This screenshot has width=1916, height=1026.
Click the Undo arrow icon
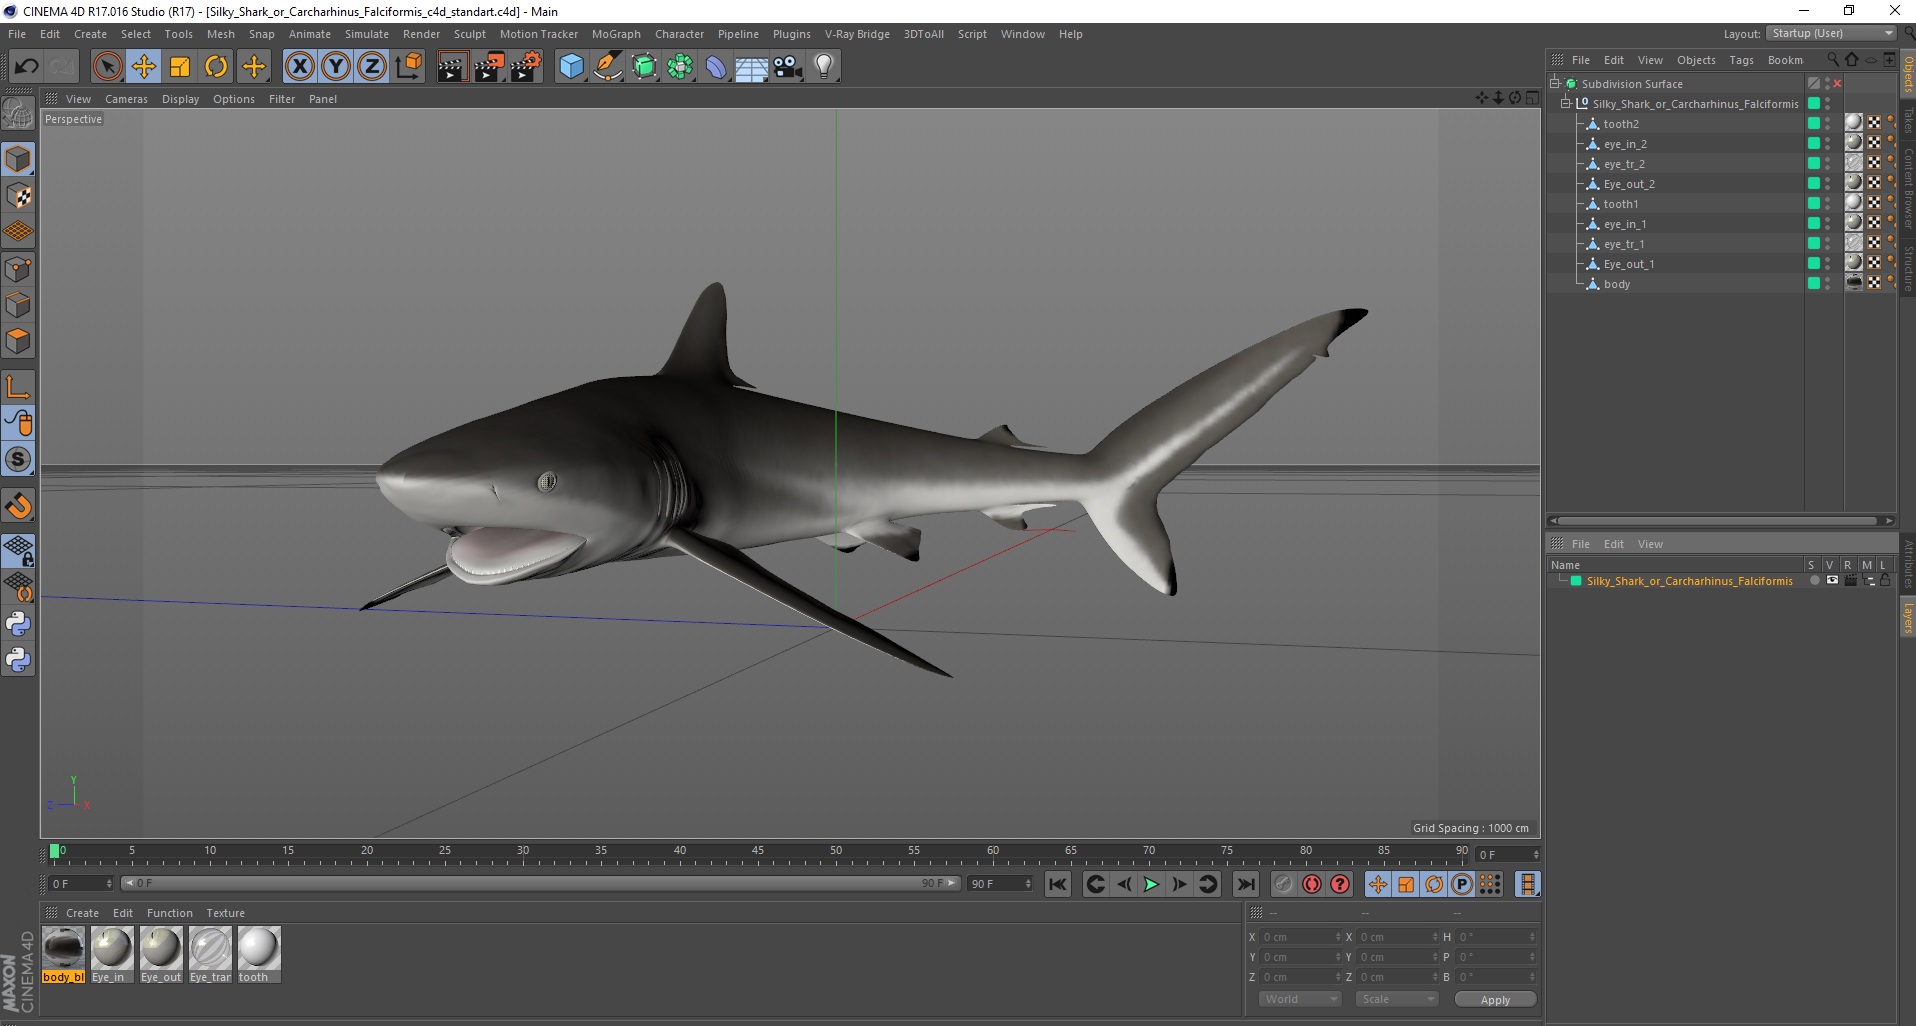[x=26, y=67]
